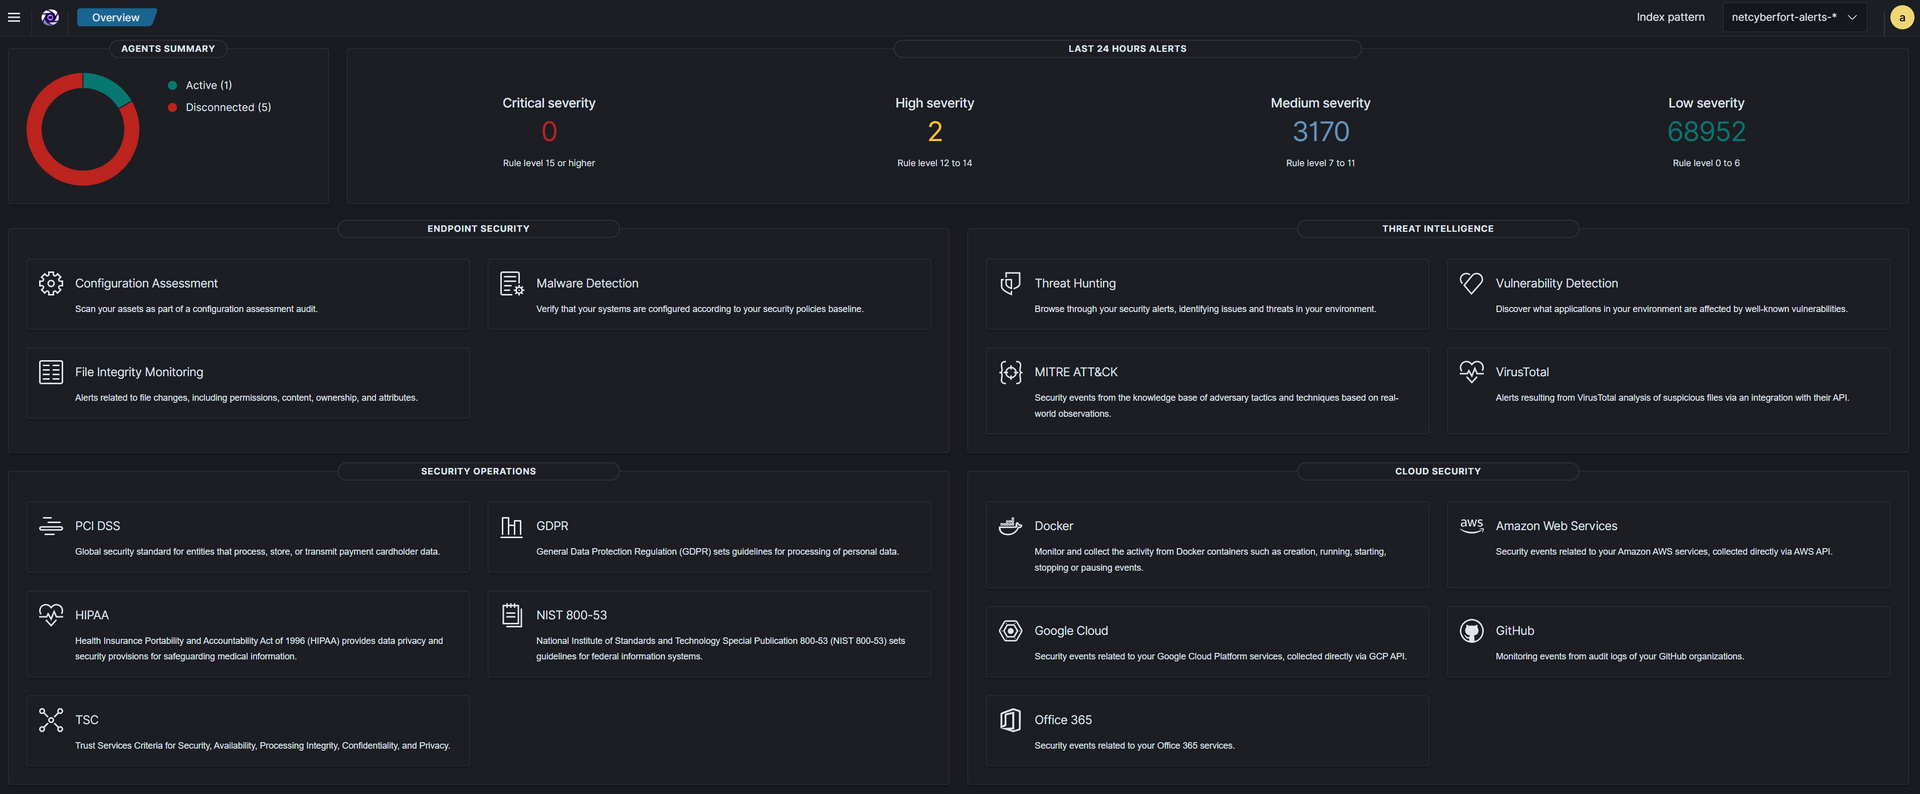Screen dimensions: 1920x794
Task: Click the VirusTotal heartbeat icon
Action: [1471, 372]
